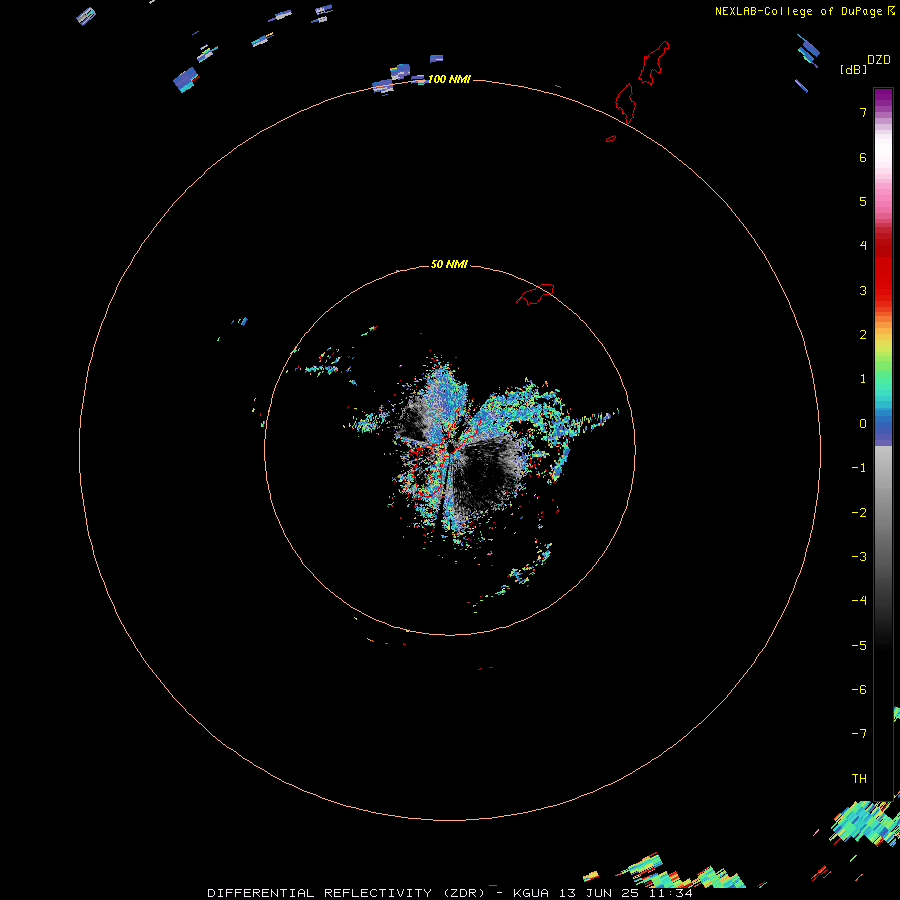Pick the purple top of the color bar

coord(883,98)
